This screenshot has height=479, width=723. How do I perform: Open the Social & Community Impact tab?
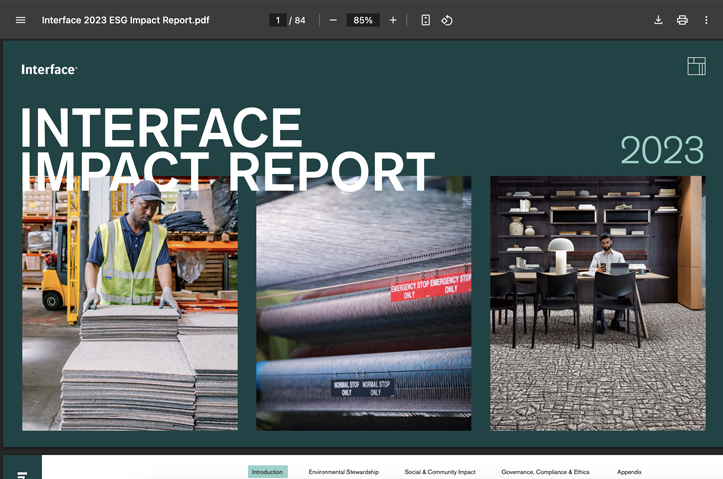(x=440, y=472)
